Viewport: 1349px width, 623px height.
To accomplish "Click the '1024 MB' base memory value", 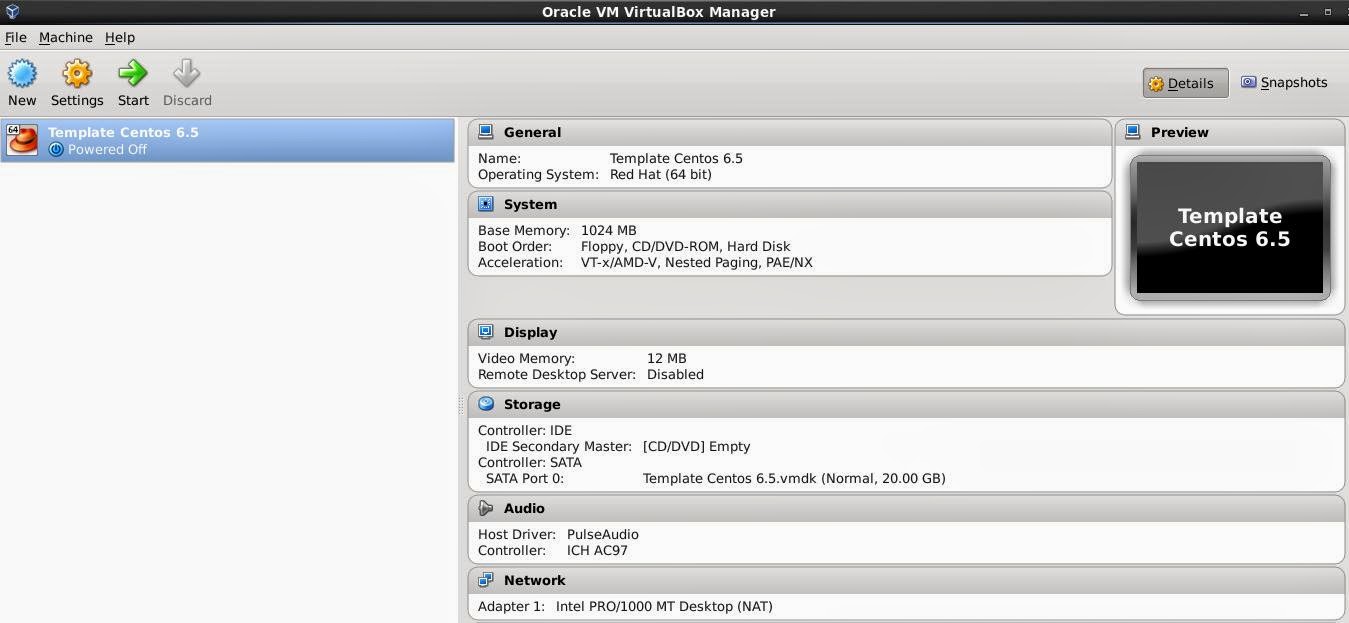I will point(608,230).
